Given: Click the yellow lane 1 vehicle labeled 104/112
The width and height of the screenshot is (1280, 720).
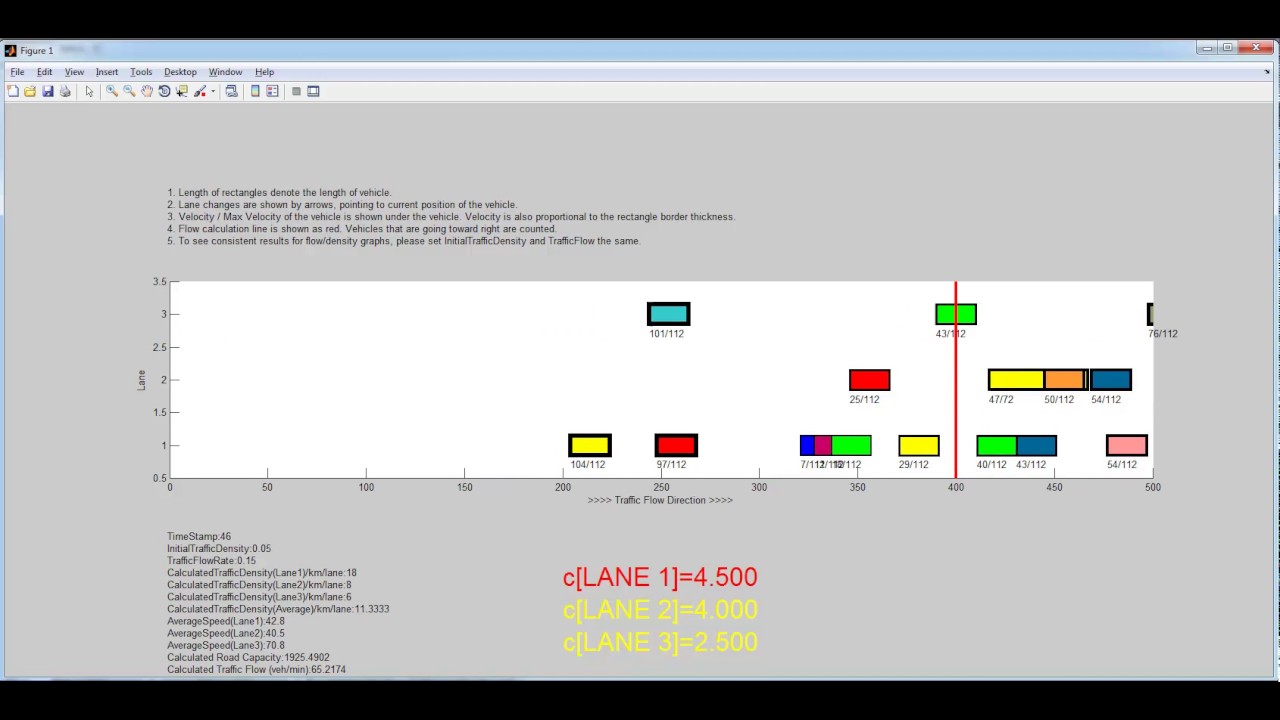Looking at the screenshot, I should pyautogui.click(x=590, y=445).
